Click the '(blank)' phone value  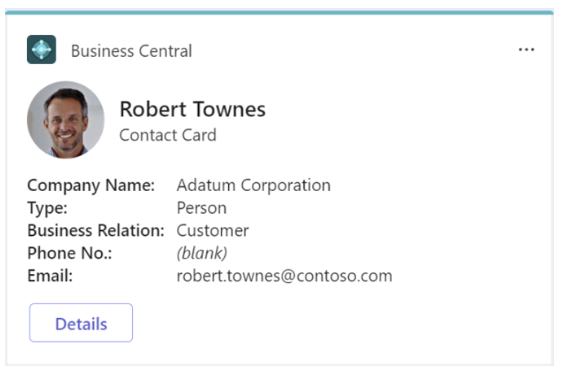[202, 253]
